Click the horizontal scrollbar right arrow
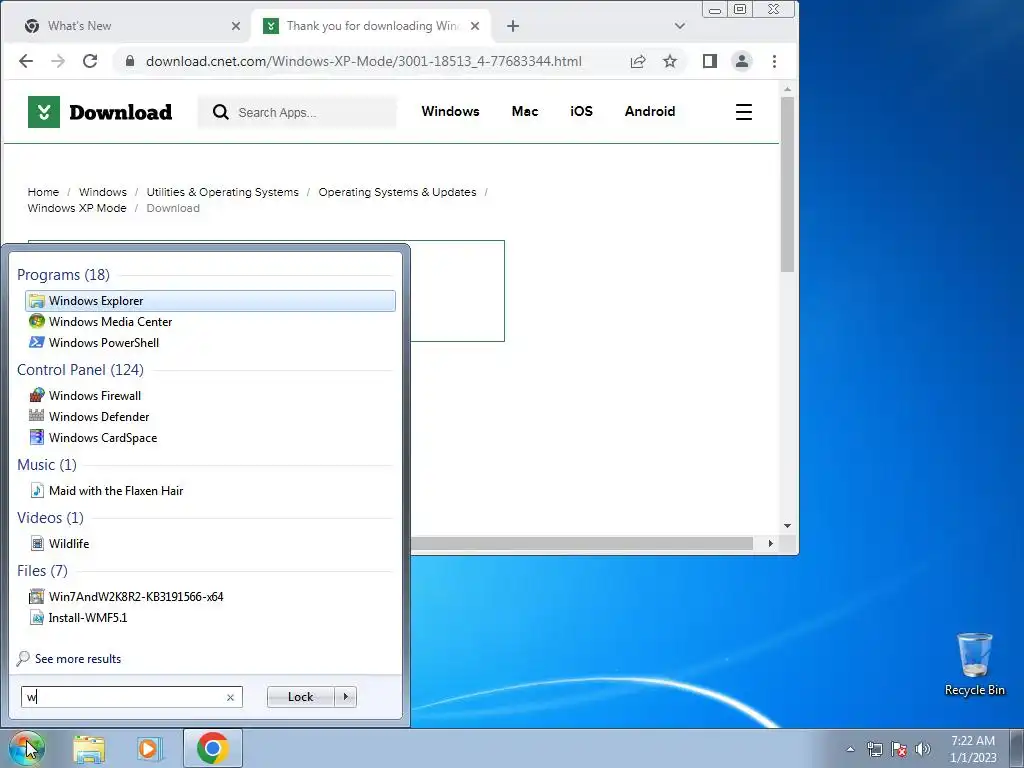The height and width of the screenshot is (768, 1024). coord(771,543)
